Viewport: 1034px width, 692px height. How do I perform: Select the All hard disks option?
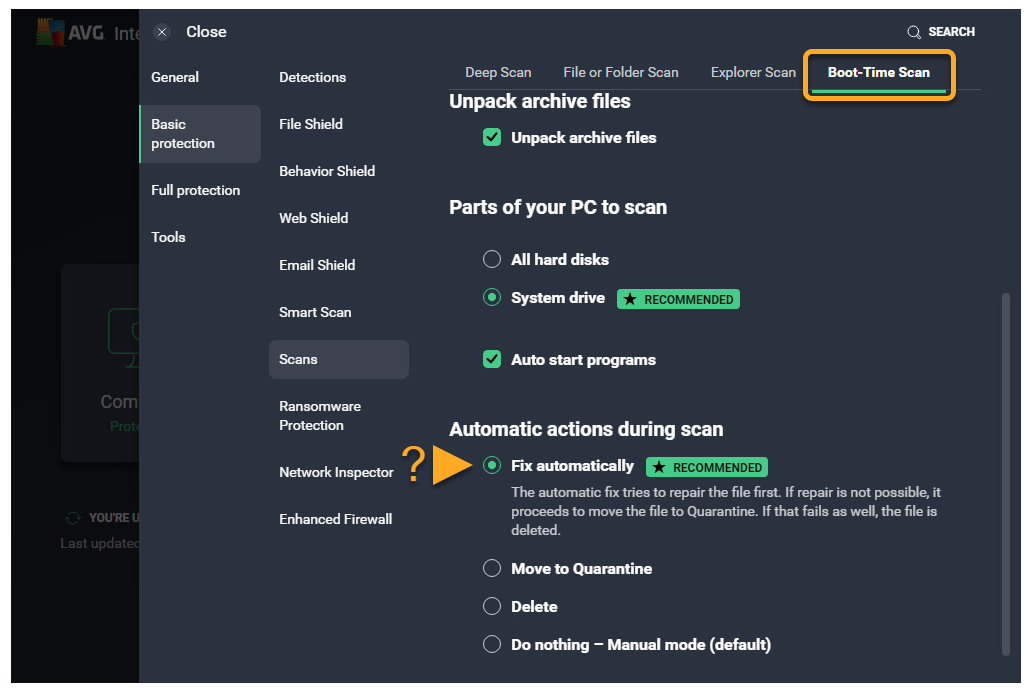coord(492,260)
